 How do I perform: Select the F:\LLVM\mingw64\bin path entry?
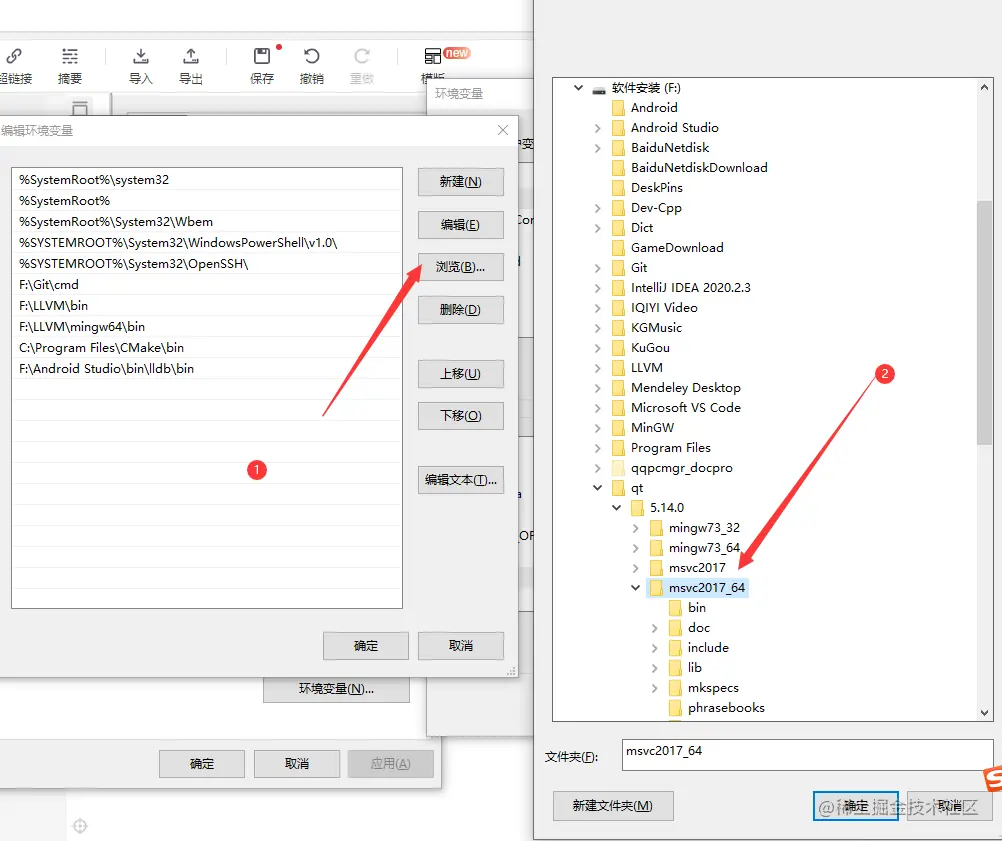click(x=207, y=327)
